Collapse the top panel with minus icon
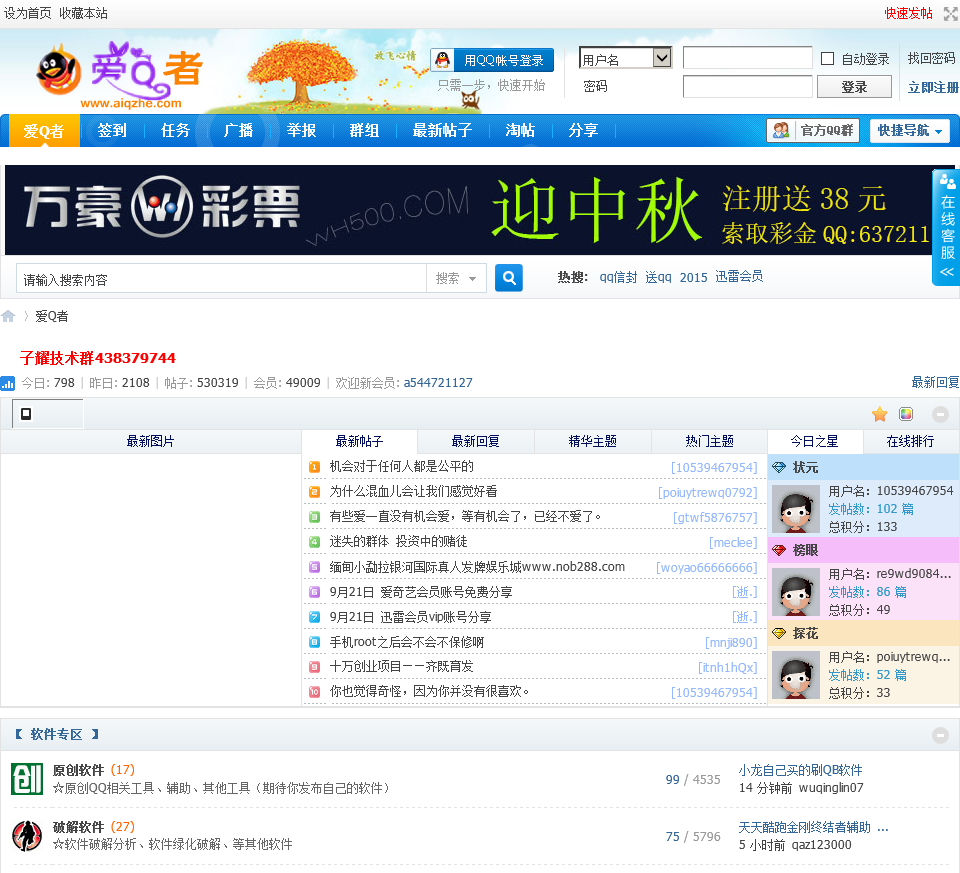The width and height of the screenshot is (960, 873). (x=940, y=414)
